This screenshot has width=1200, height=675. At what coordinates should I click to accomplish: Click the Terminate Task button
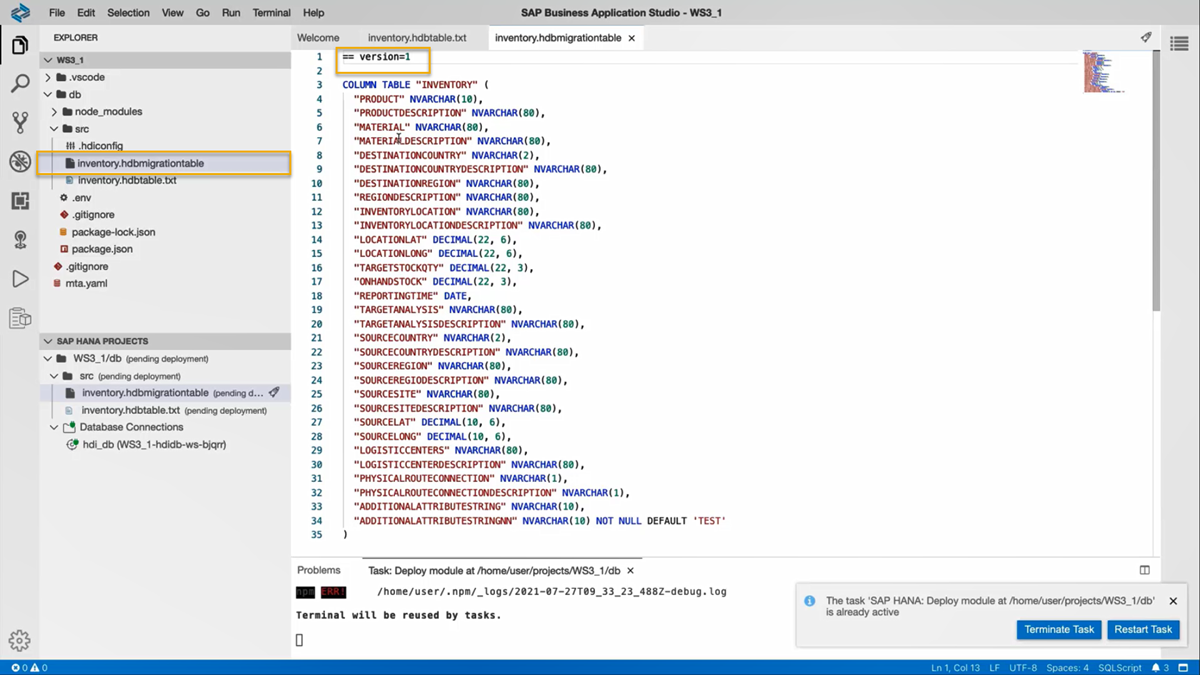click(1059, 630)
